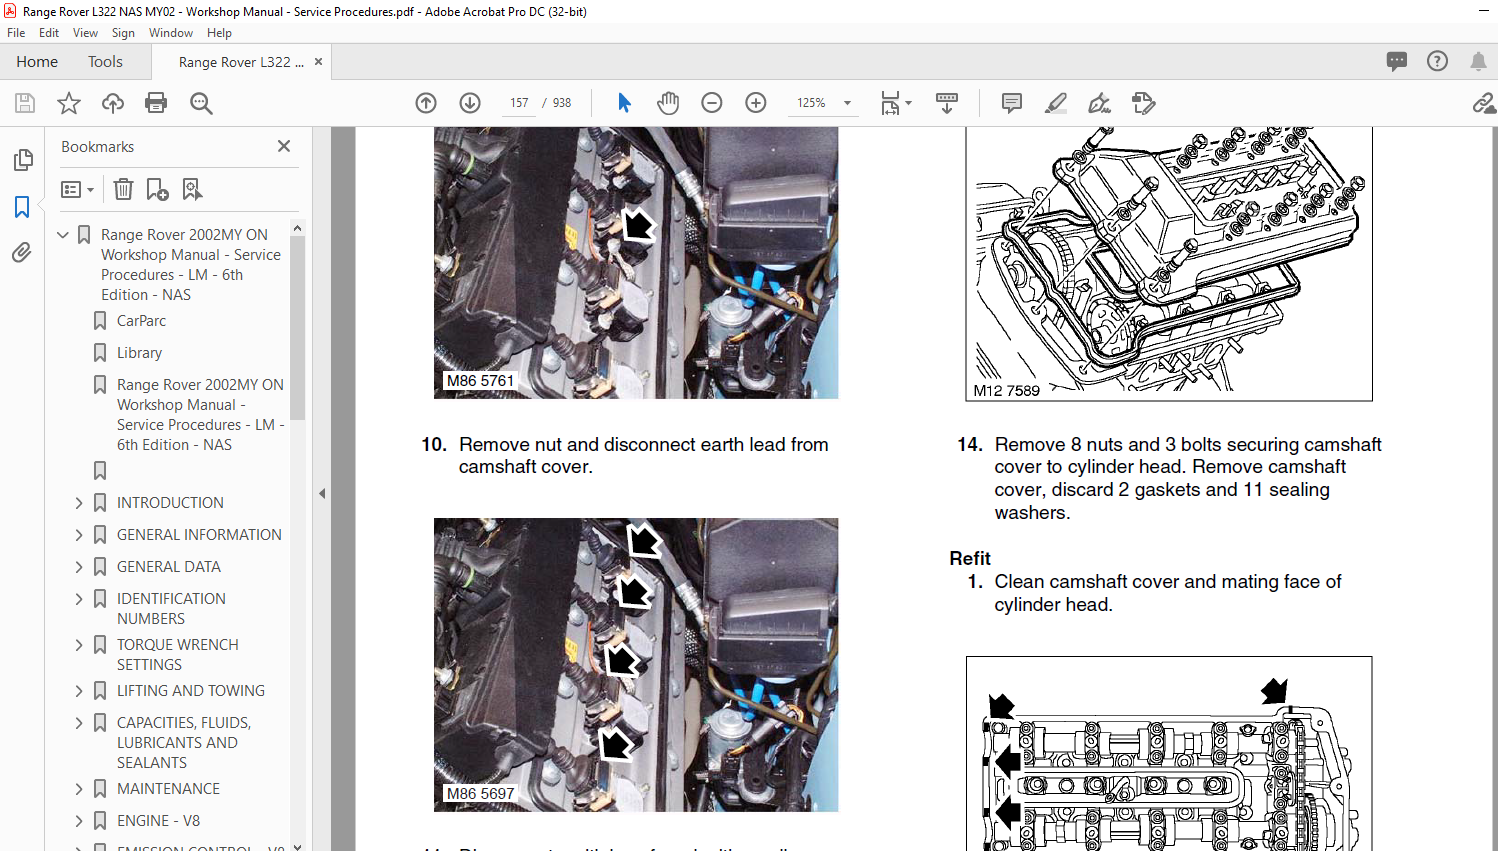Screen dimensions: 1498x851
Task: Select the Range Rover L322 document tab
Action: (241, 62)
